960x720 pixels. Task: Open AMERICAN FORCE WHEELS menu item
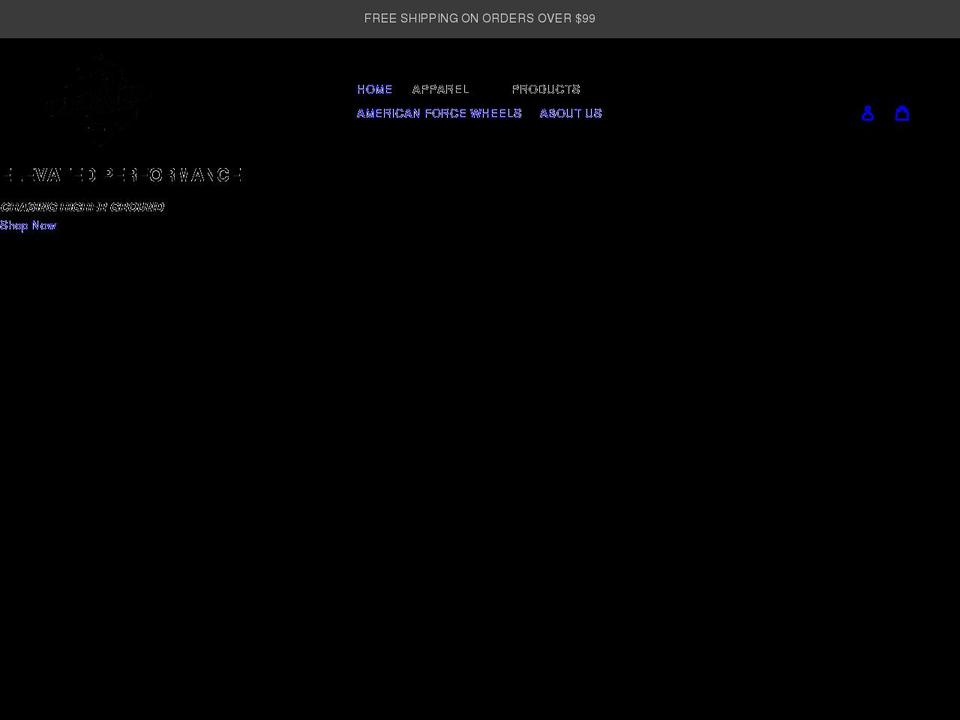click(439, 113)
